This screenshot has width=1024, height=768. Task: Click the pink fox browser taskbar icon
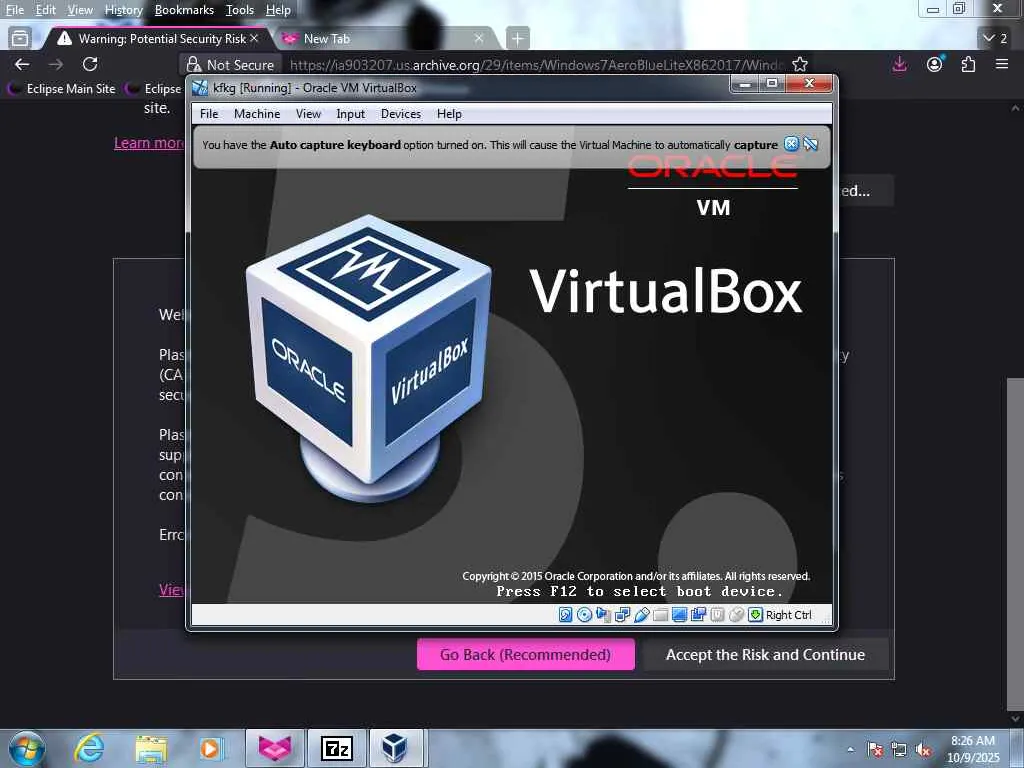pos(275,748)
